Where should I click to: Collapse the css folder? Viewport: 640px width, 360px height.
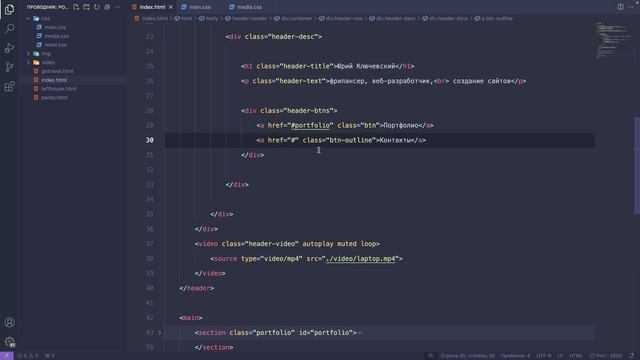click(29, 18)
